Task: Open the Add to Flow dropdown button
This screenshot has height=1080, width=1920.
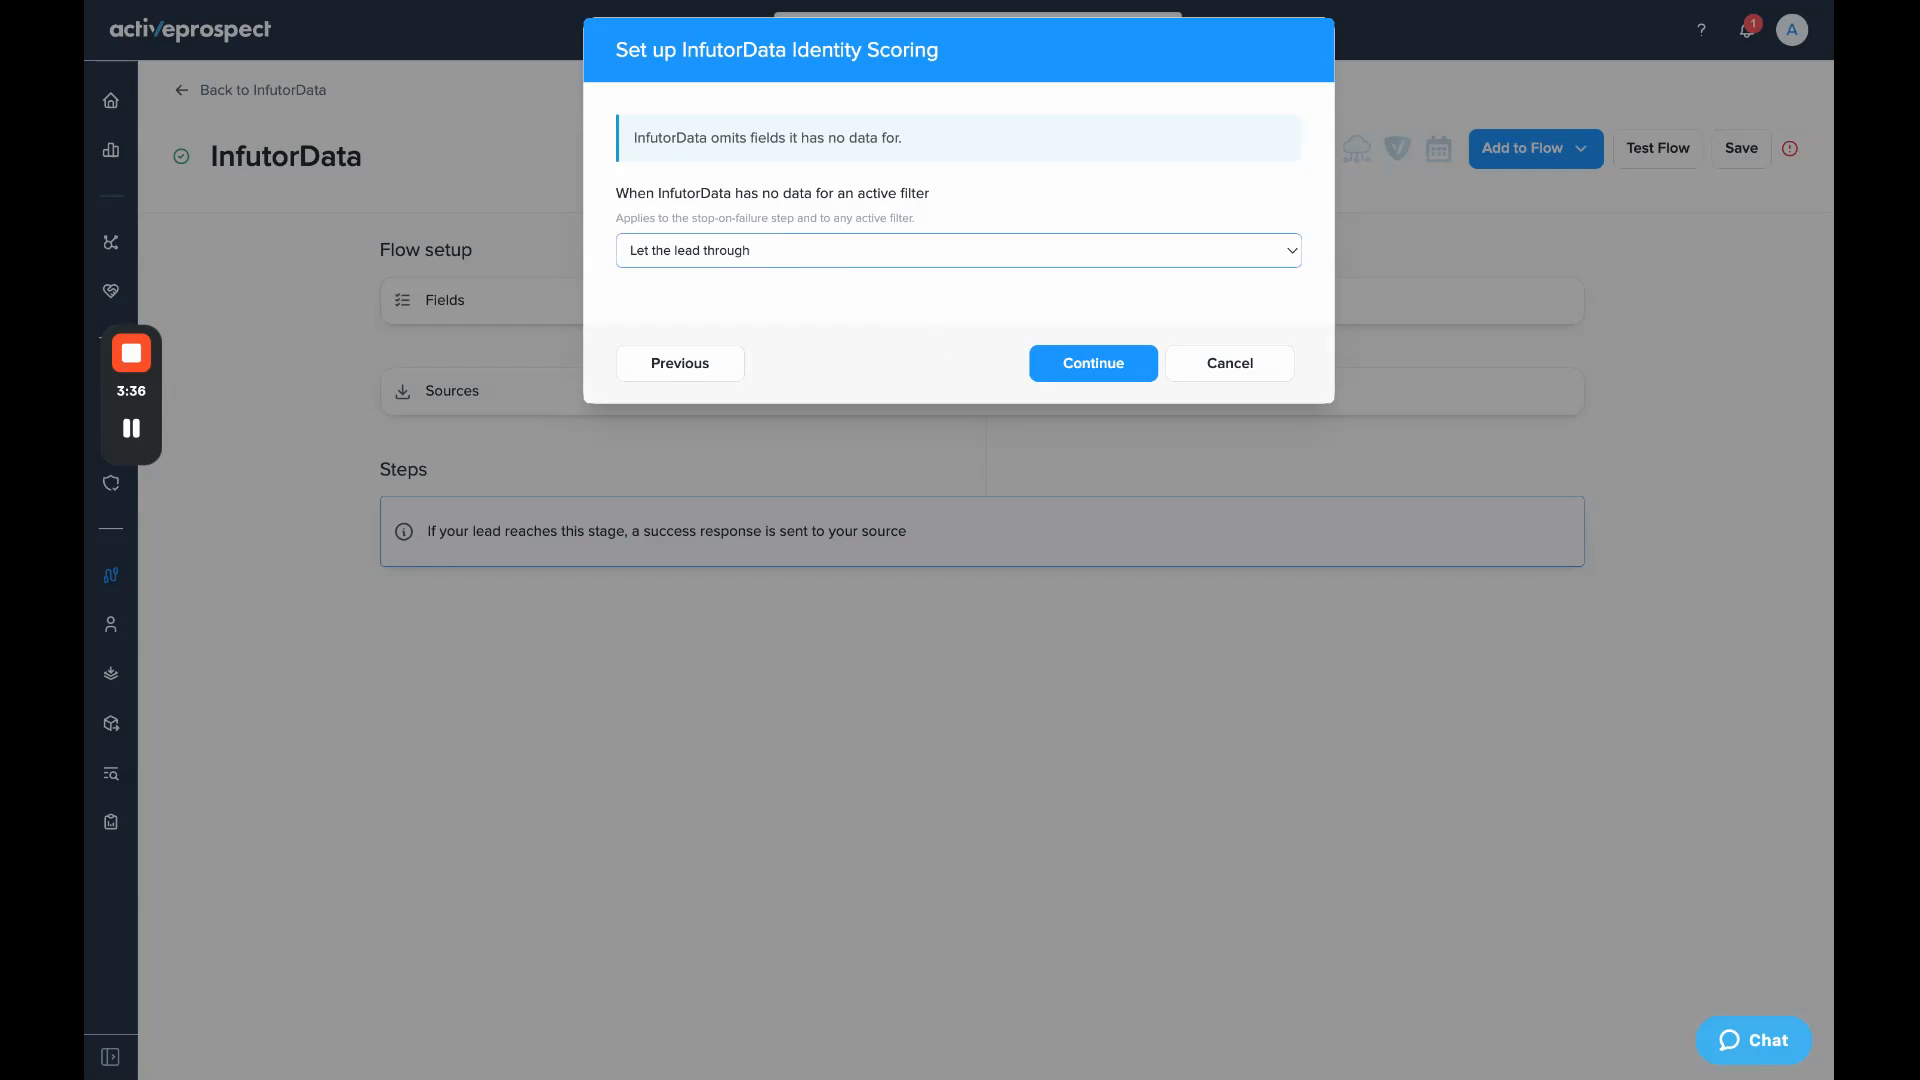Action: coord(1536,149)
